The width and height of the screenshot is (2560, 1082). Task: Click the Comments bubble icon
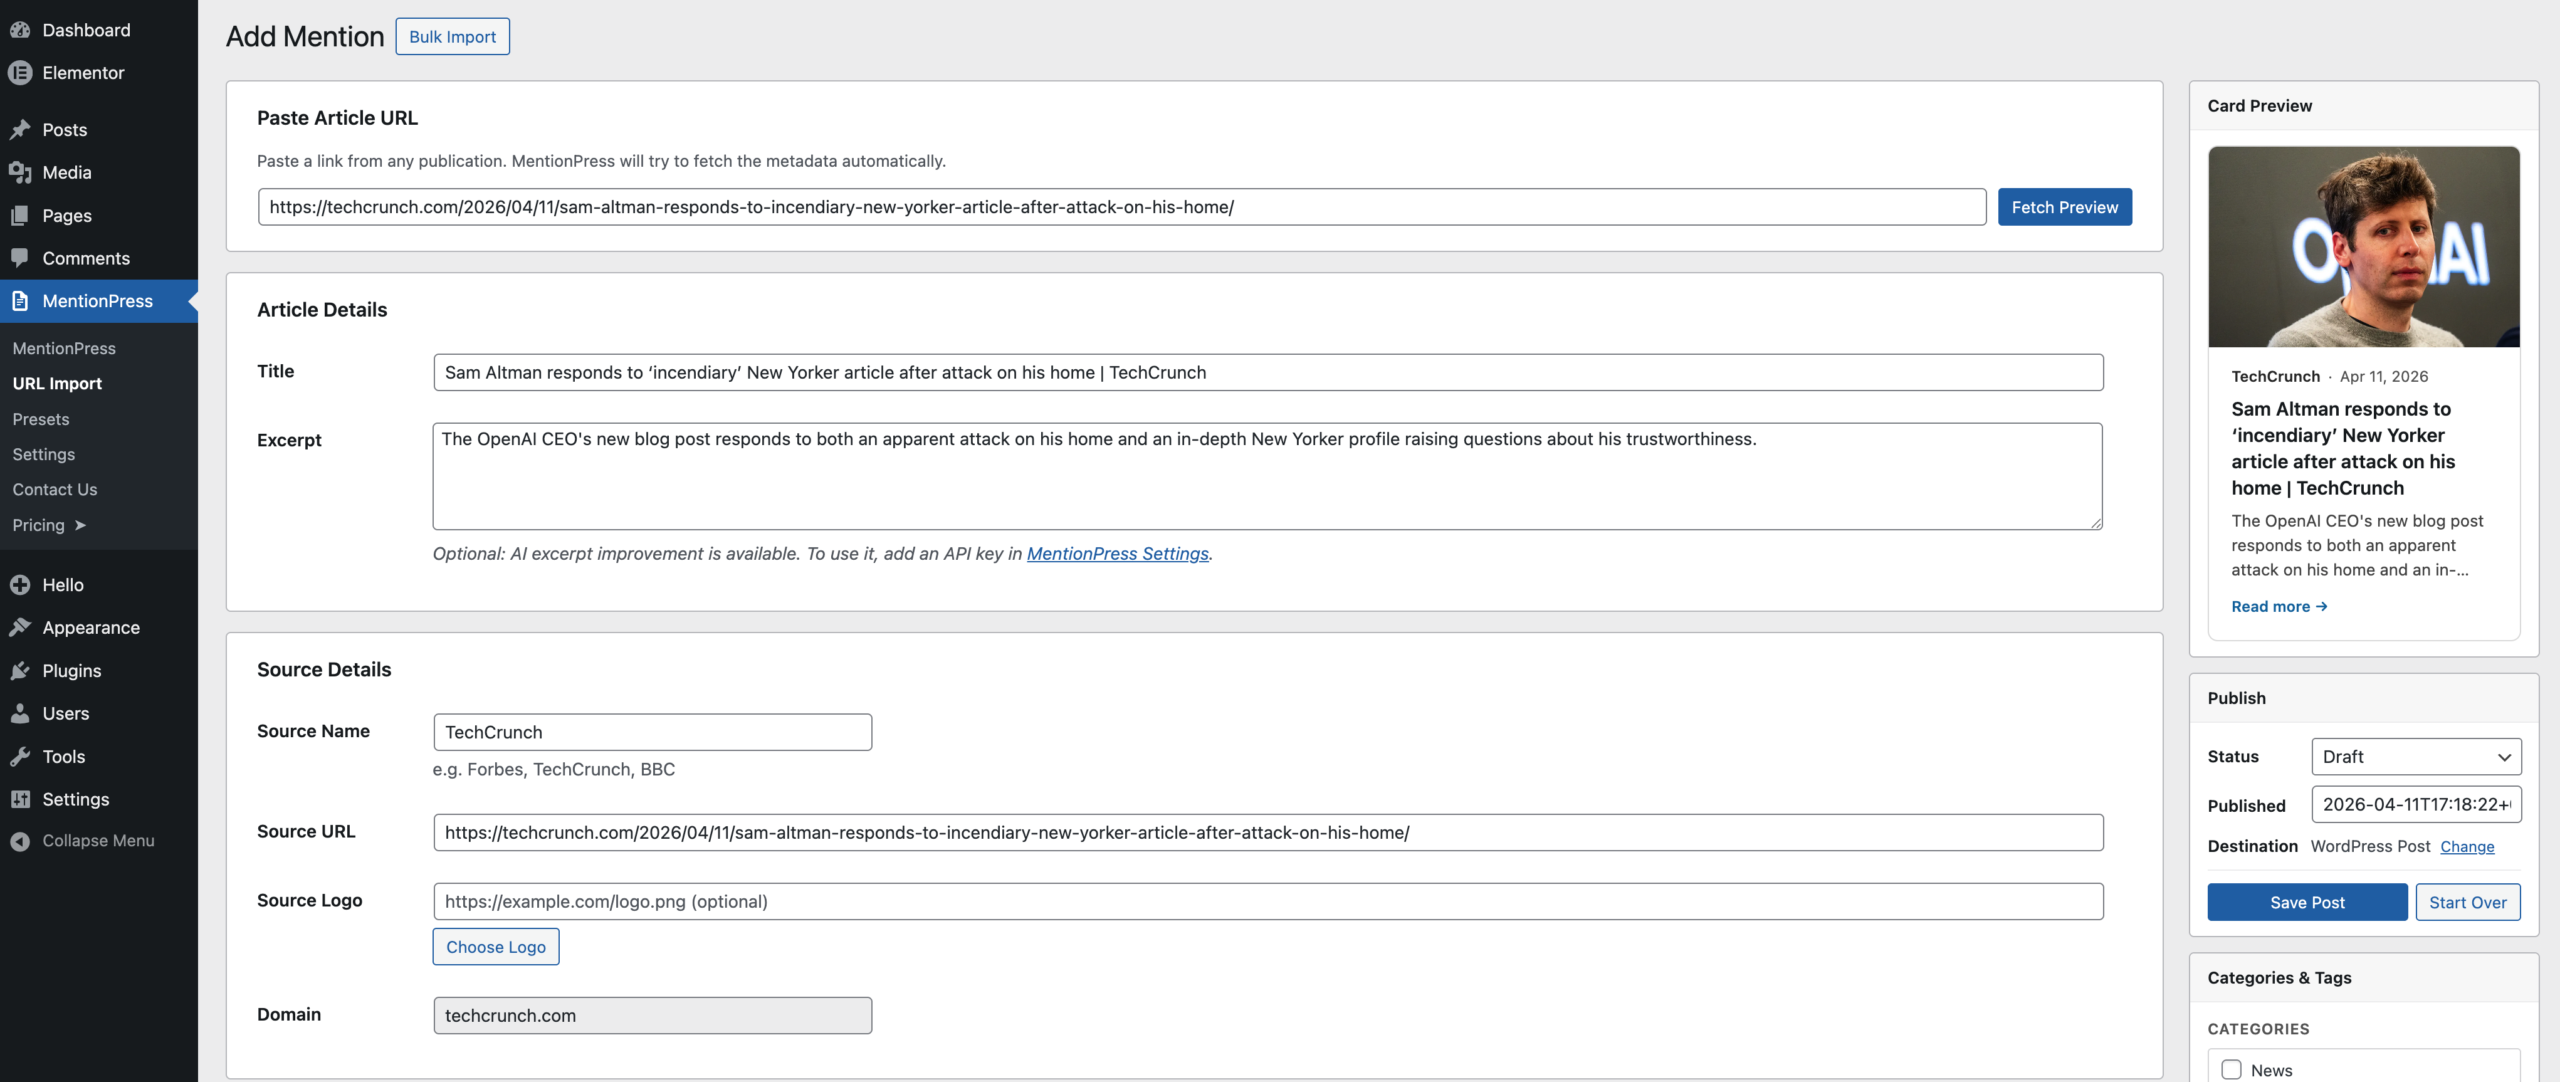(x=21, y=258)
